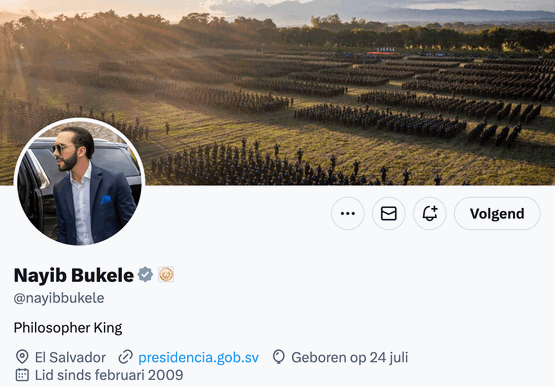Open the presidencia.gob.sv website link
Screen dimensions: 555x386
click(x=198, y=357)
